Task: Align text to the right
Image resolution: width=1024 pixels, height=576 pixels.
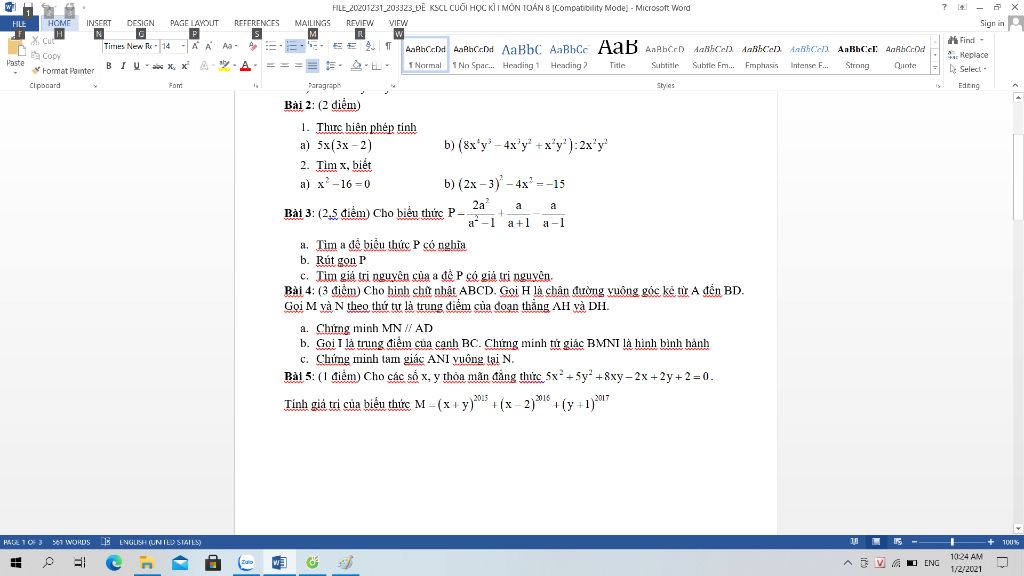Action: [x=298, y=66]
